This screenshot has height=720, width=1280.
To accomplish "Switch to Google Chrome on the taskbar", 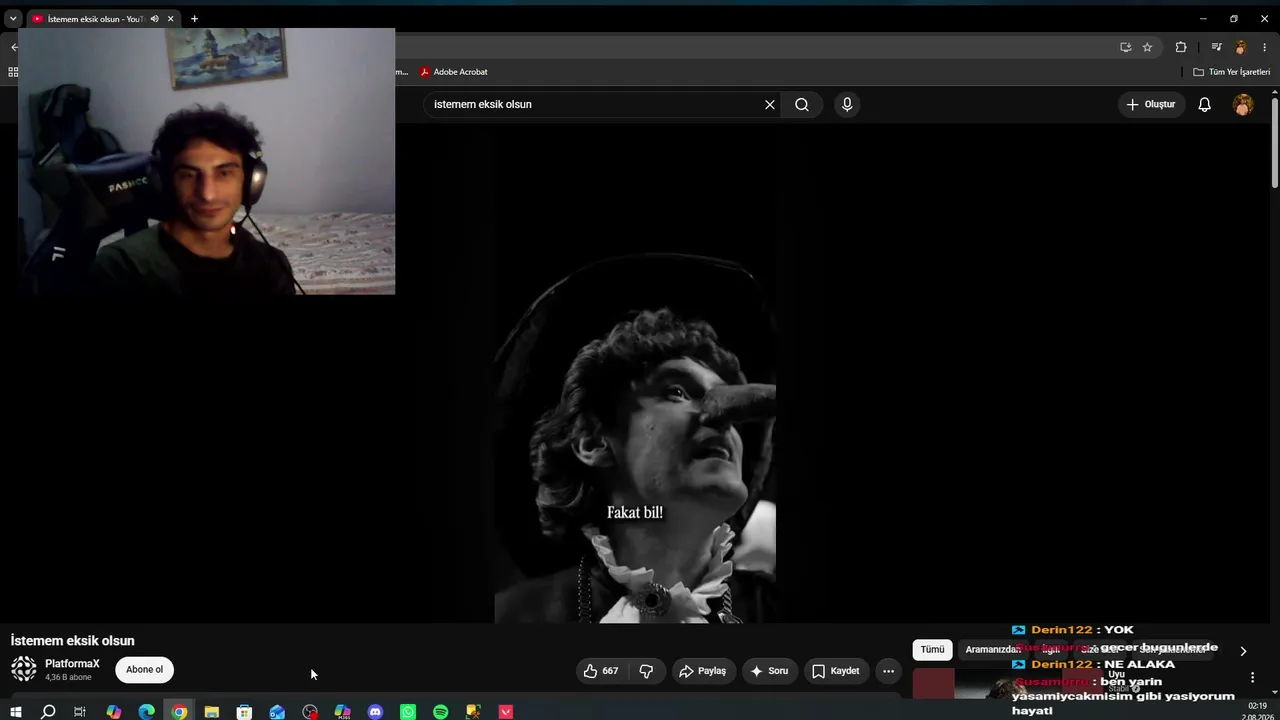I will pyautogui.click(x=179, y=712).
